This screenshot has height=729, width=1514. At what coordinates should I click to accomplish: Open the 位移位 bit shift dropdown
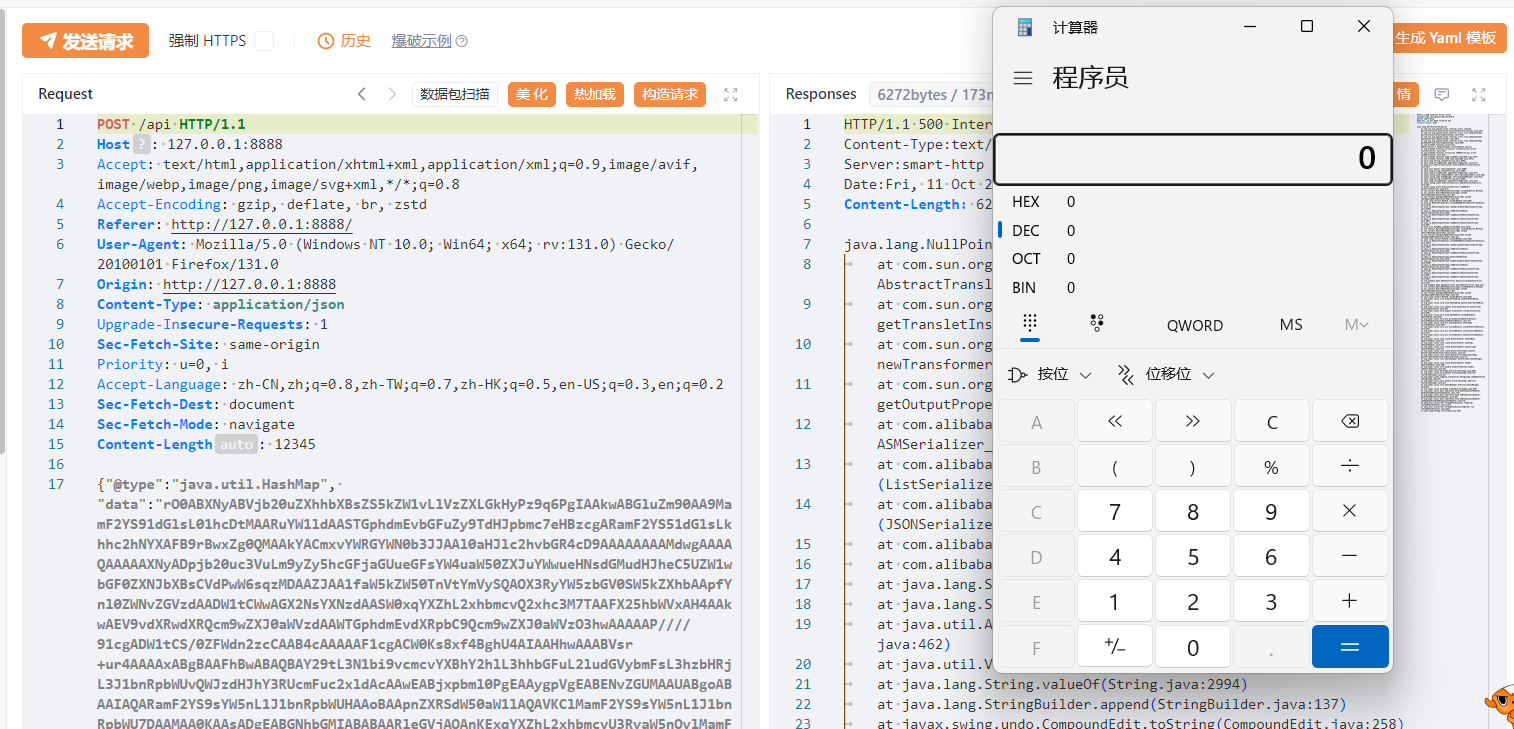tap(1166, 374)
